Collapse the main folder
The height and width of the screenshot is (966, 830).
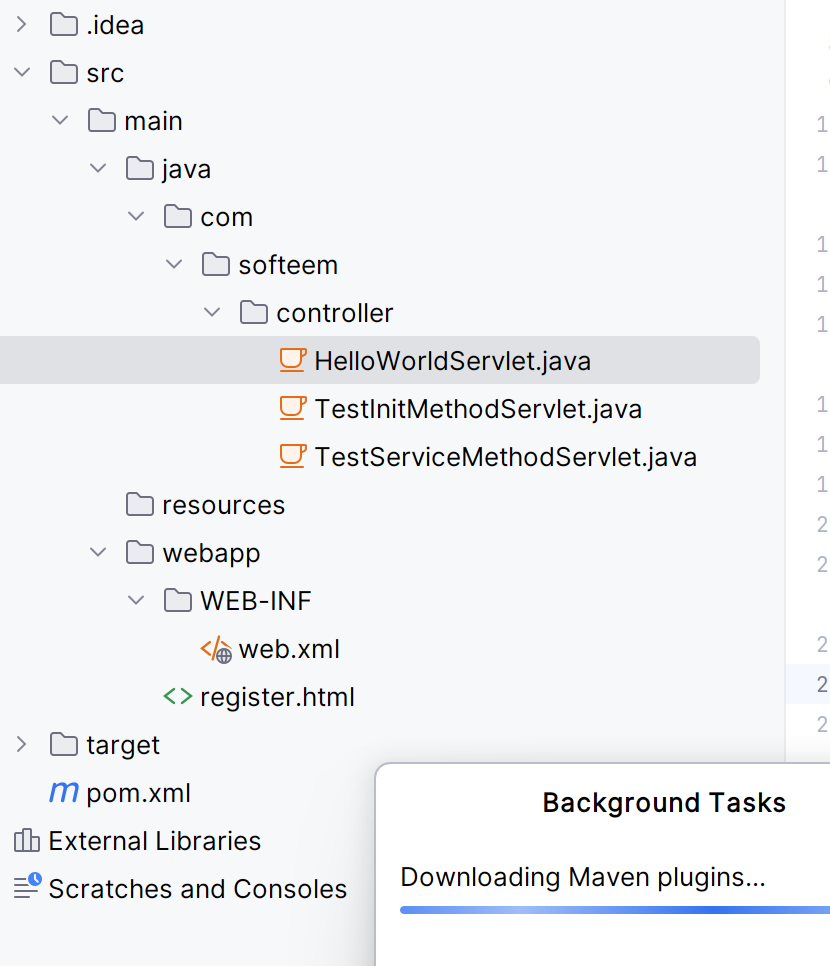point(60,120)
